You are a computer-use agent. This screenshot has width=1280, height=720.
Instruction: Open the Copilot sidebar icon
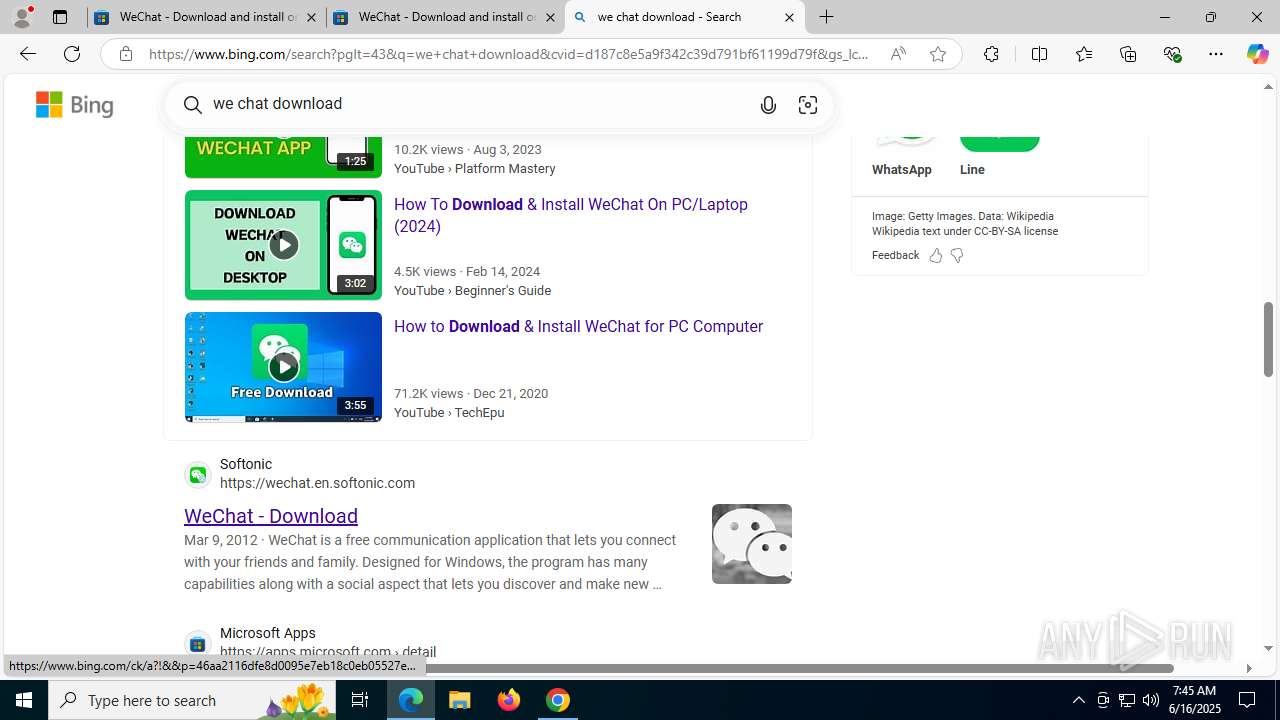coord(1257,54)
